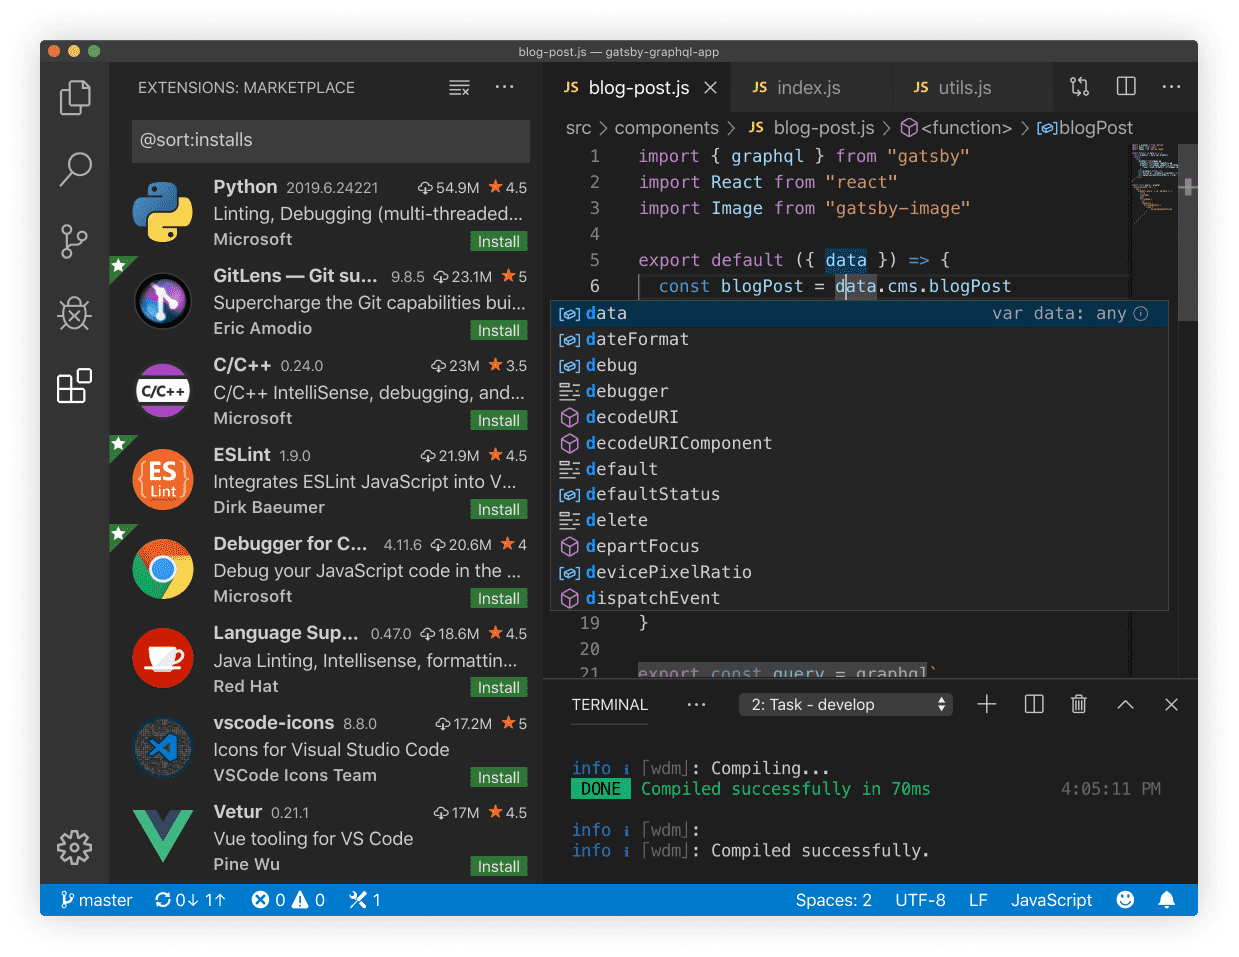Expand the 'components' breadcrumb
This screenshot has width=1239, height=957.
click(666, 128)
